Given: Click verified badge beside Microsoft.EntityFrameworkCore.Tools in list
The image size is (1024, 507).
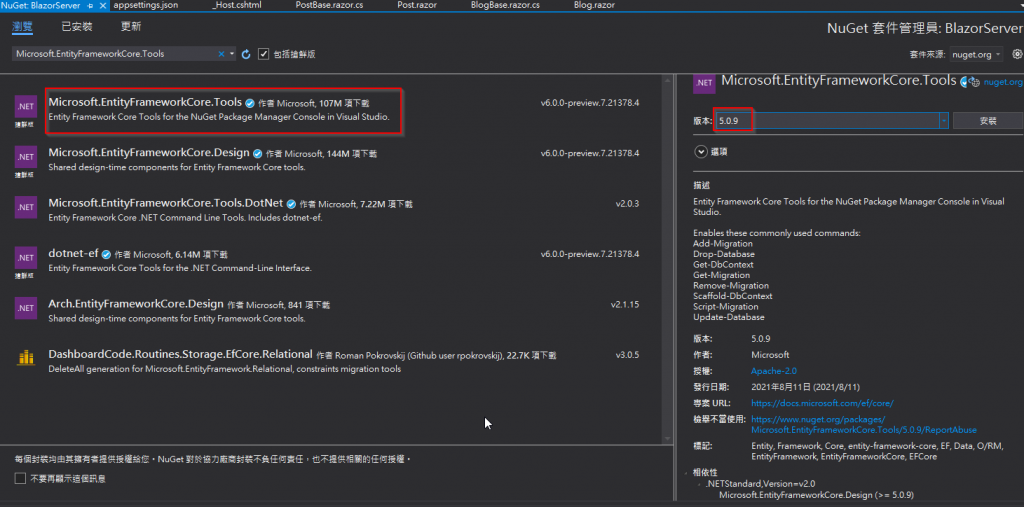Looking at the screenshot, I should (249, 103).
